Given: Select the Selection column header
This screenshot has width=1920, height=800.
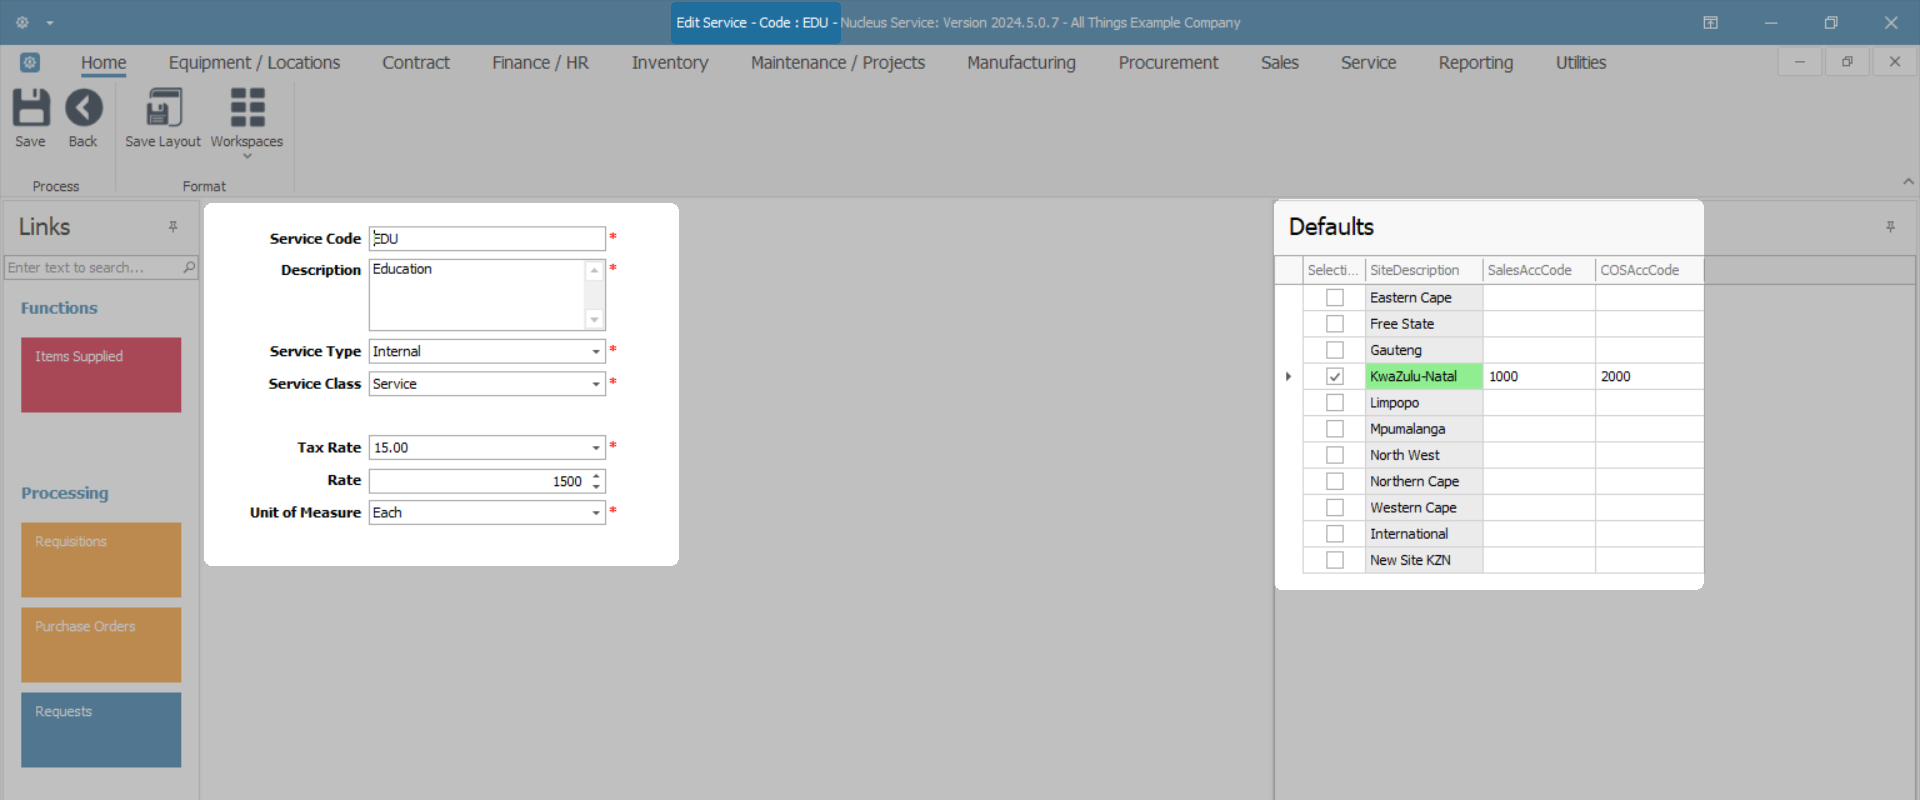Looking at the screenshot, I should 1334,270.
